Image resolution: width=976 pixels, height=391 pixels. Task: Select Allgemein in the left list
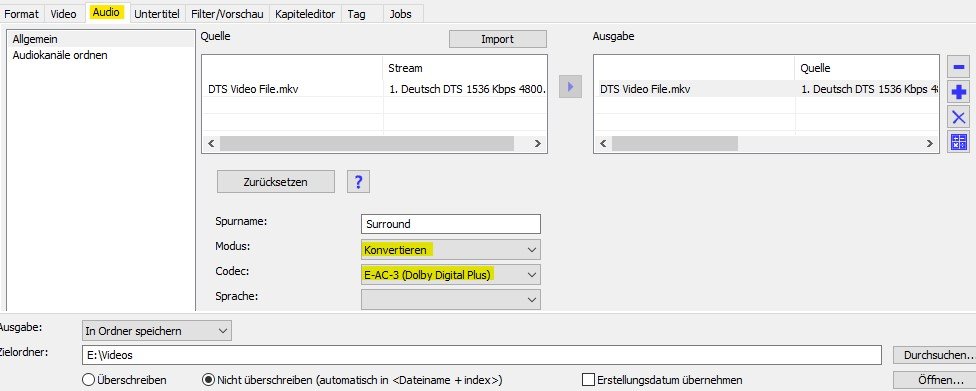[x=100, y=39]
